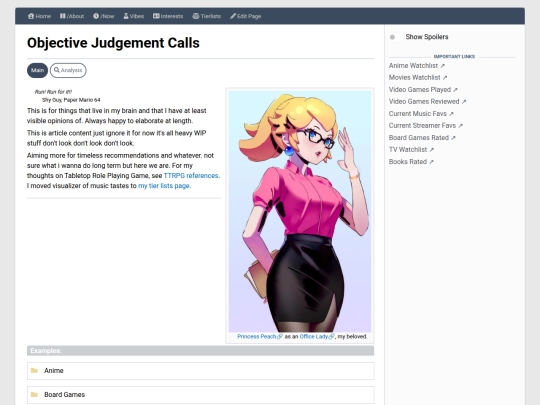Click the arrow icon beside Movies Watchlist
The height and width of the screenshot is (405, 540).
(445, 78)
